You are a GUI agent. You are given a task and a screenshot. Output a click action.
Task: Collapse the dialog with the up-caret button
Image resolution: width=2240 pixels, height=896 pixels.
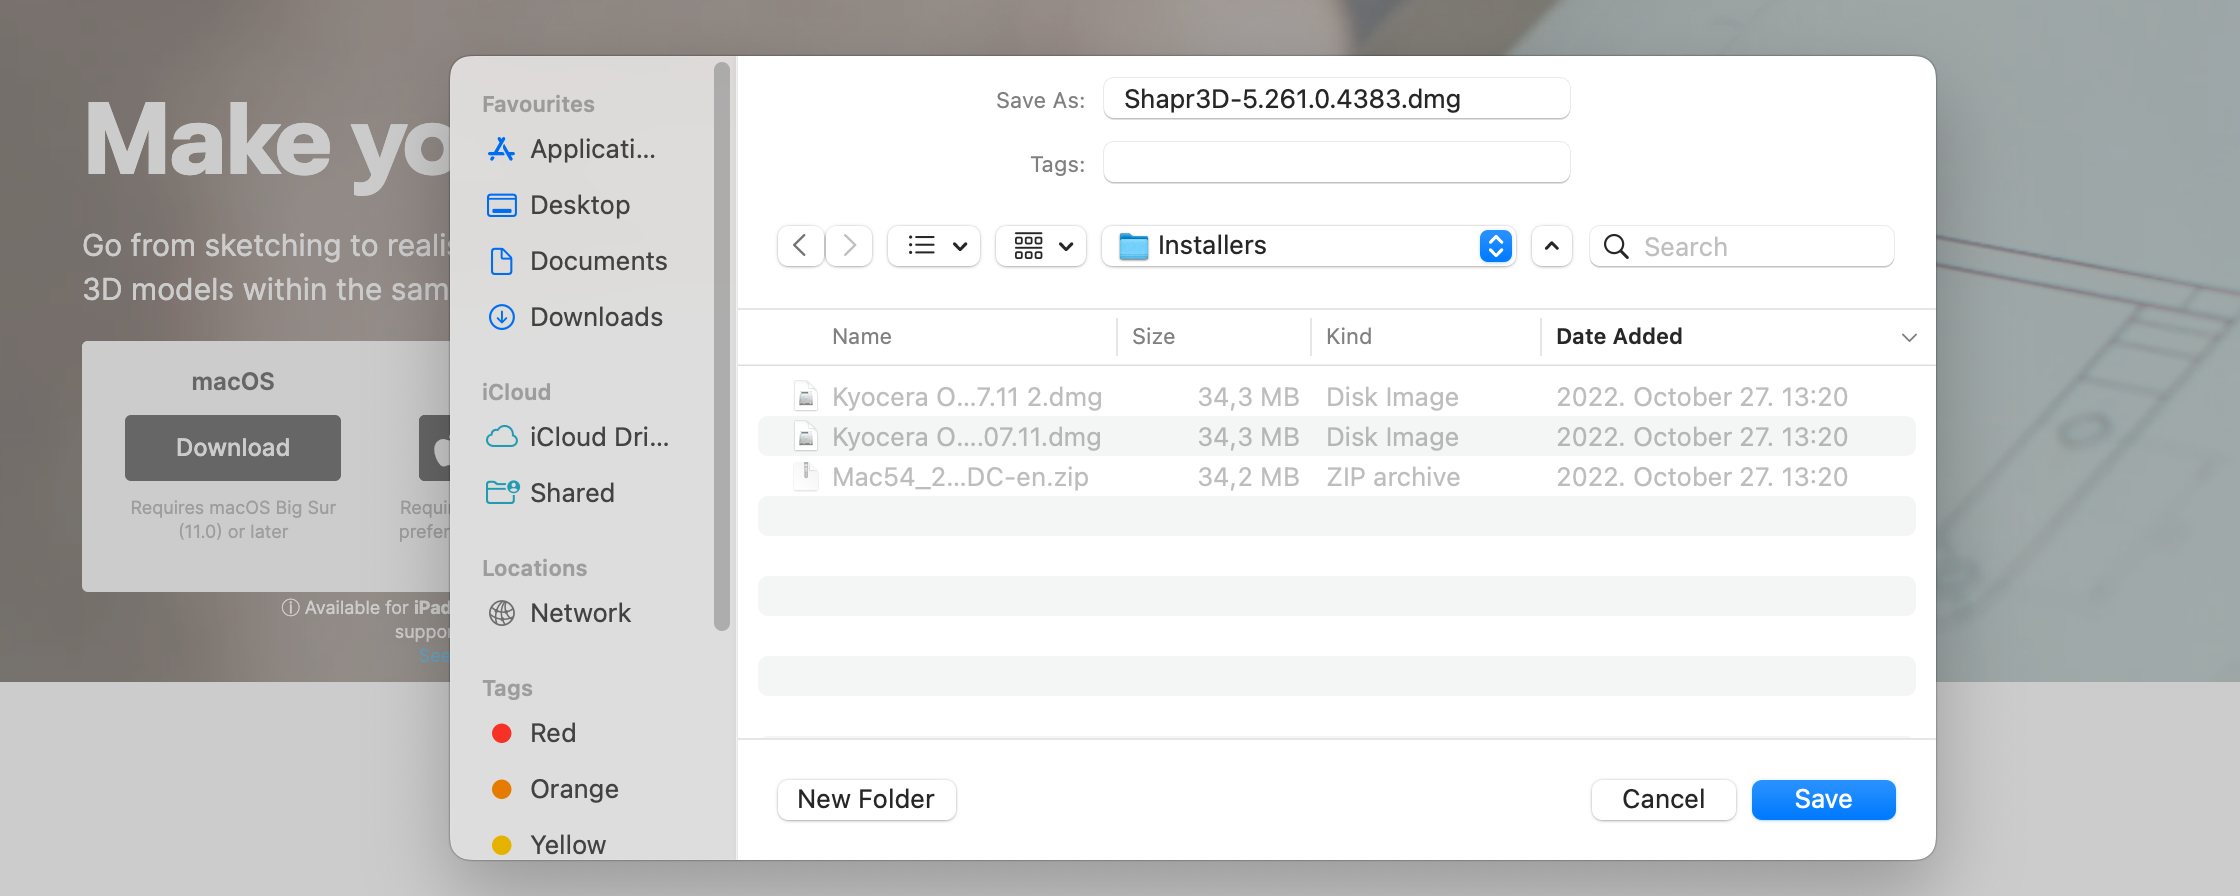pyautogui.click(x=1551, y=246)
